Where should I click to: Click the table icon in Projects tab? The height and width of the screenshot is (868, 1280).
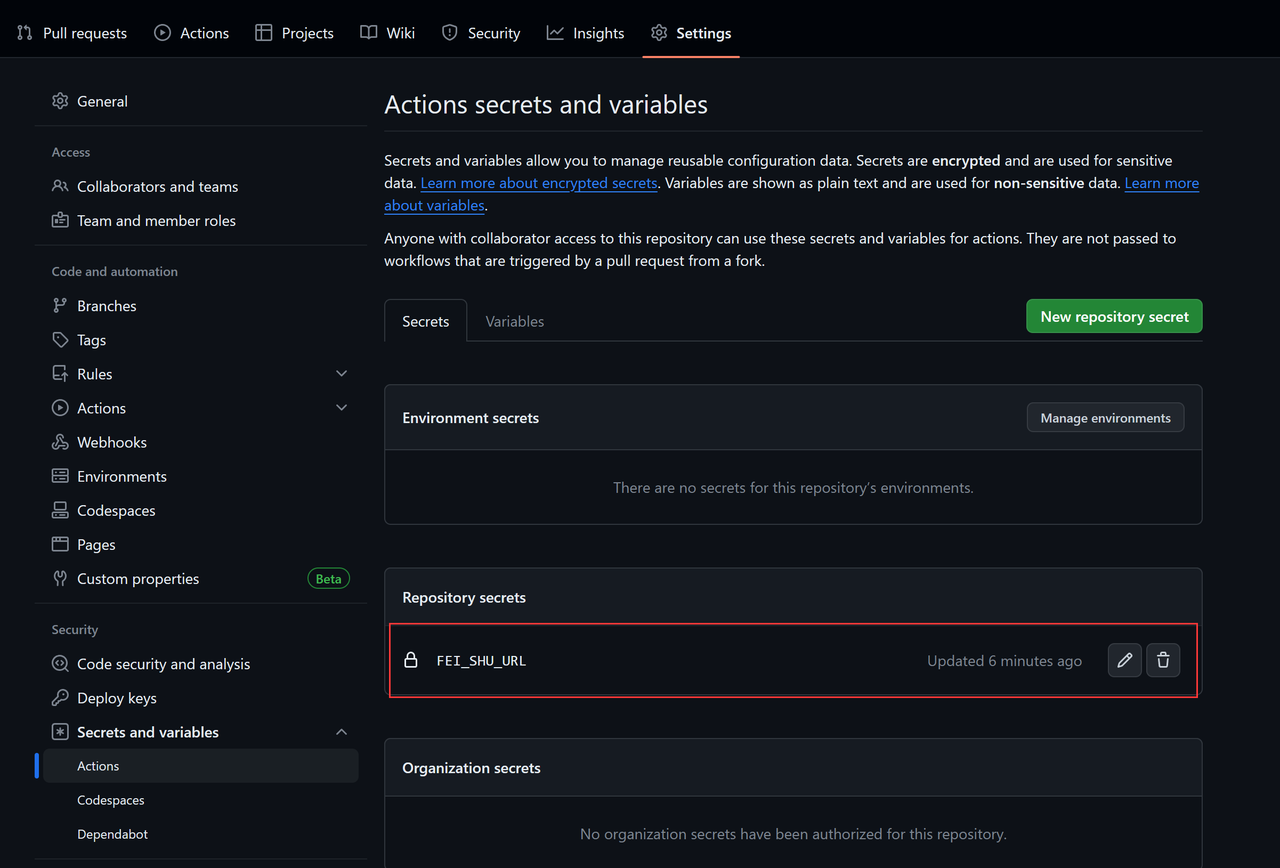pyautogui.click(x=264, y=33)
